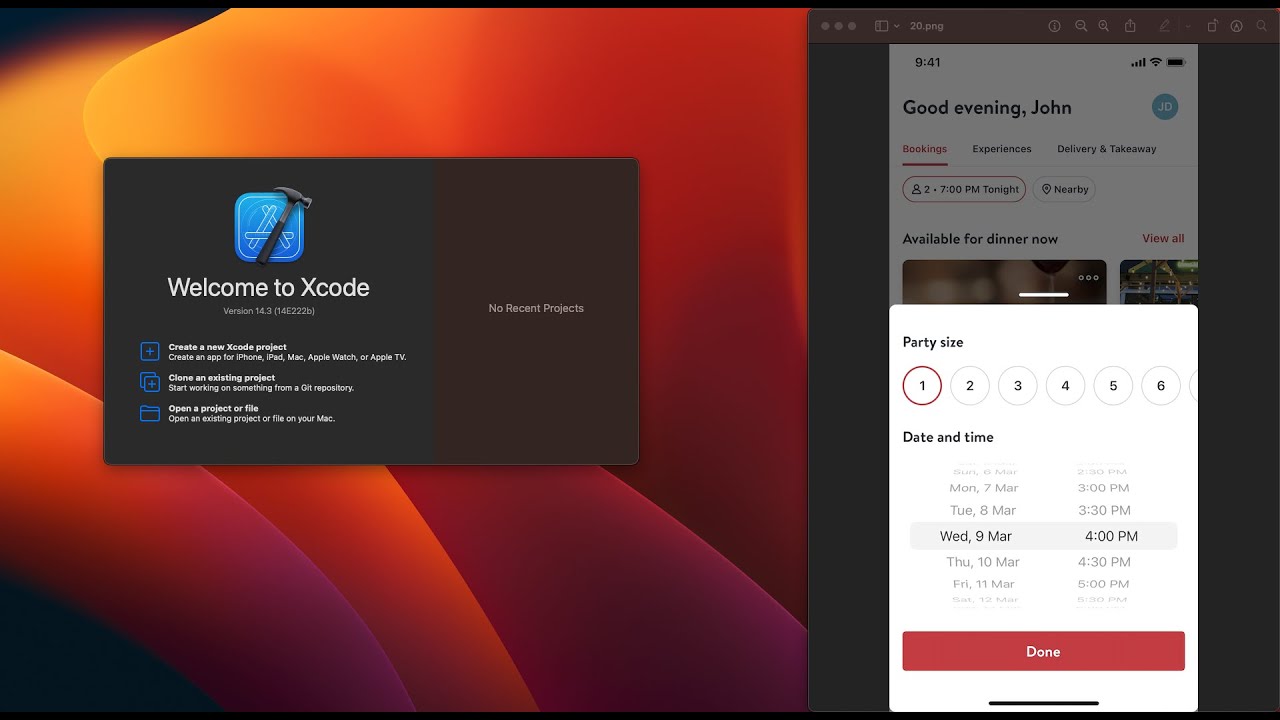Image resolution: width=1280 pixels, height=720 pixels.
Task: Switch to the Experiences tab
Action: point(1002,149)
